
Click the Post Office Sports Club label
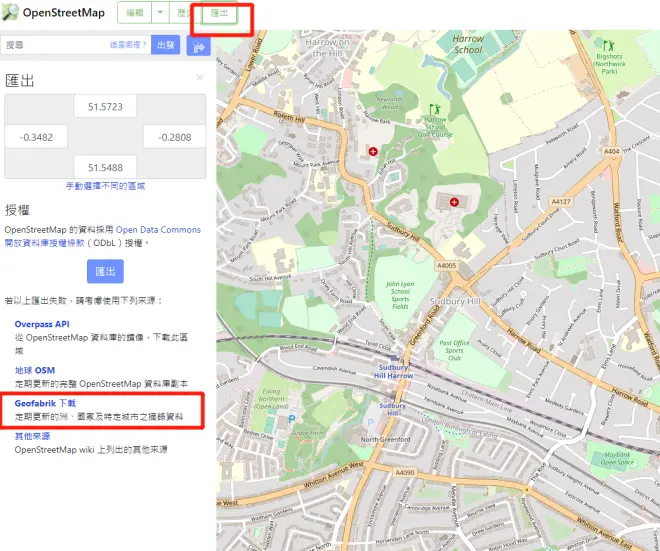click(454, 351)
